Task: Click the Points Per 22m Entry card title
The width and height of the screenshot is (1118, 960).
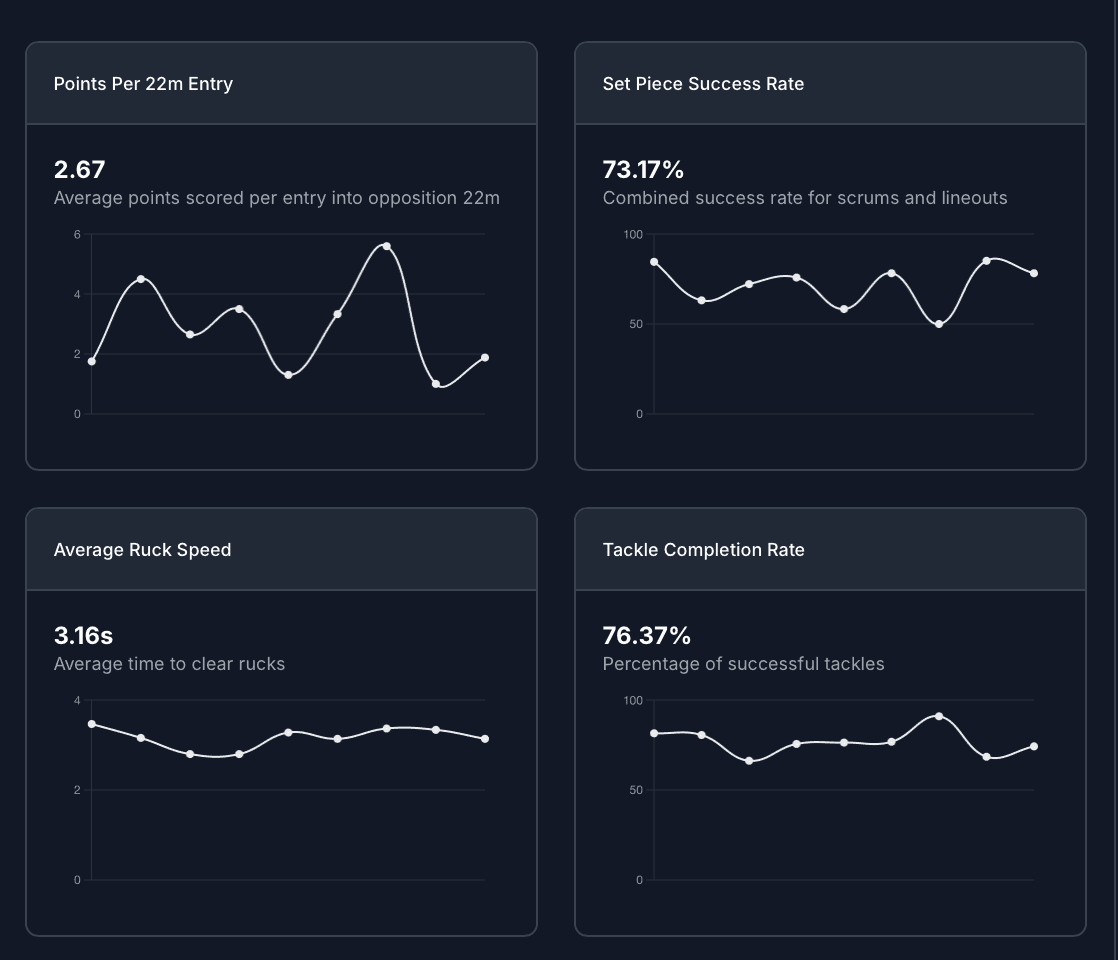Action: (x=143, y=84)
